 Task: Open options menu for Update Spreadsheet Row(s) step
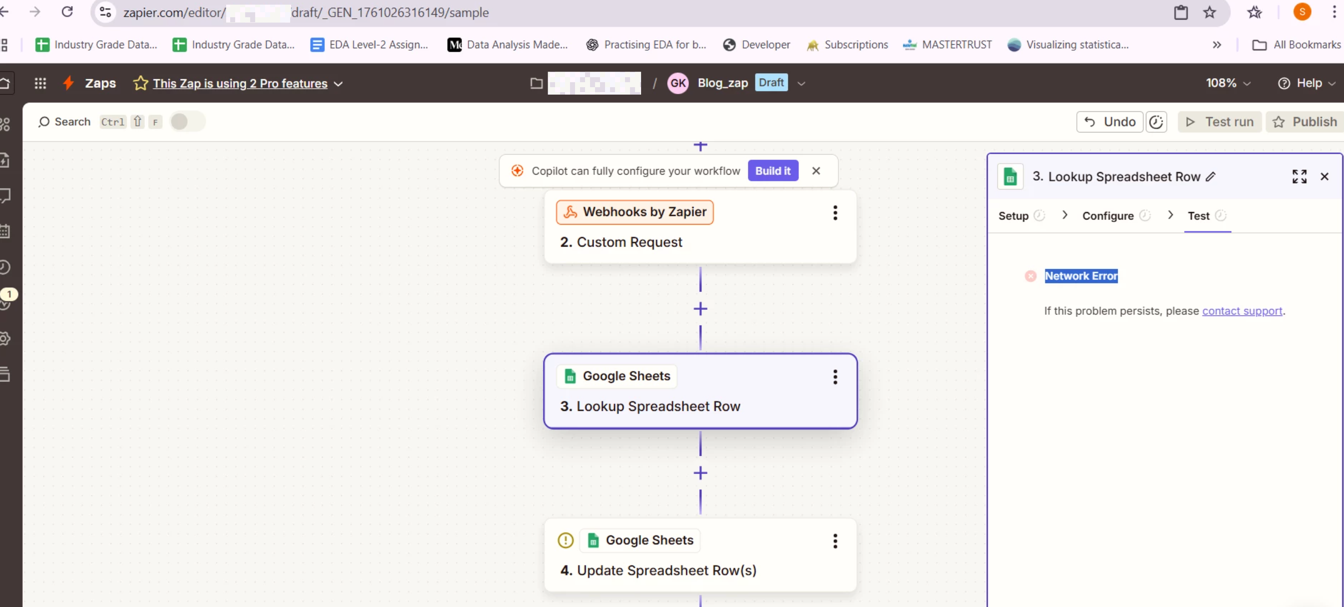835,541
